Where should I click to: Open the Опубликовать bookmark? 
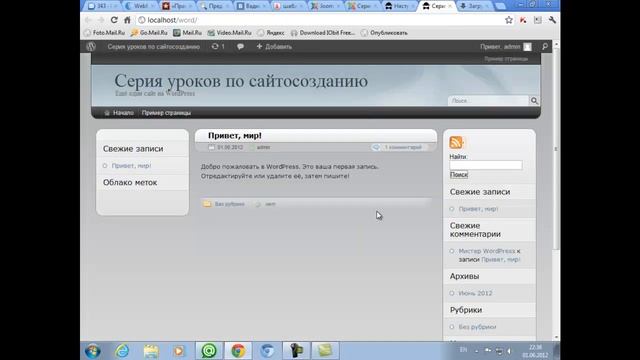point(384,33)
